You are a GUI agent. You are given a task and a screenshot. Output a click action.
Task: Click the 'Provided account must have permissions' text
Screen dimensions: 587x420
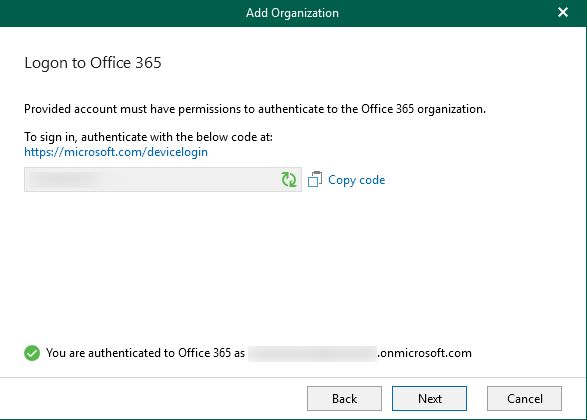pyautogui.click(x=255, y=109)
